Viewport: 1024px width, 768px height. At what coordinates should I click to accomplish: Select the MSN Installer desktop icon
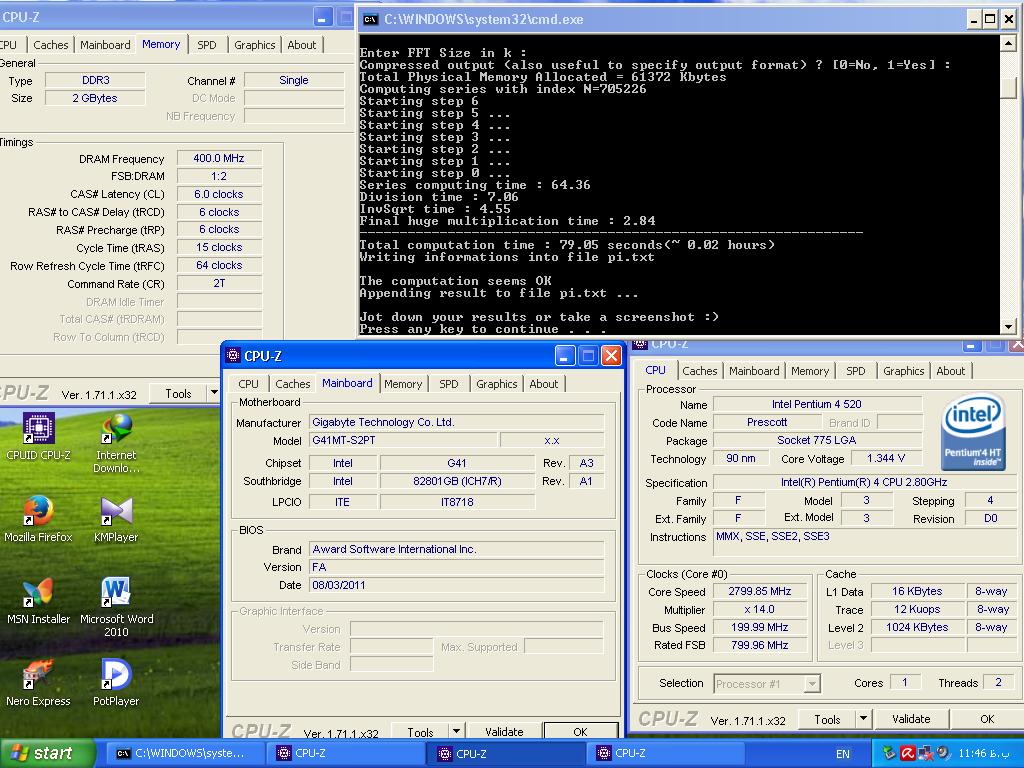pyautogui.click(x=38, y=601)
